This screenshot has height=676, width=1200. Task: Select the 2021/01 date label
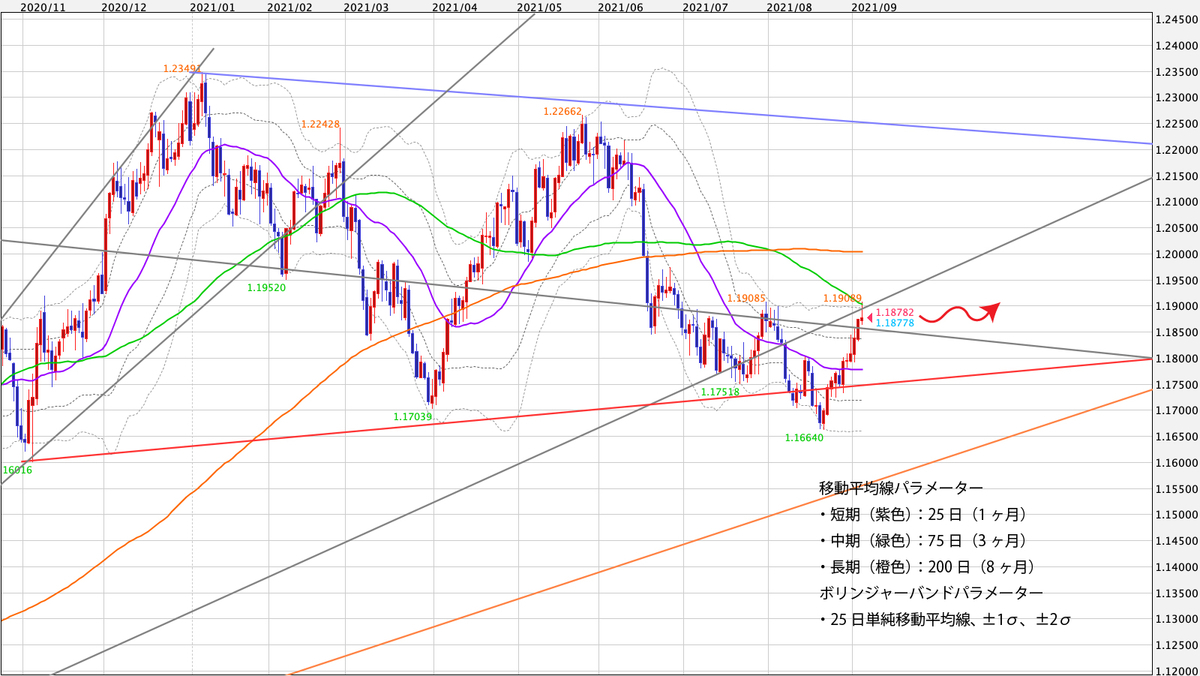tap(212, 6)
